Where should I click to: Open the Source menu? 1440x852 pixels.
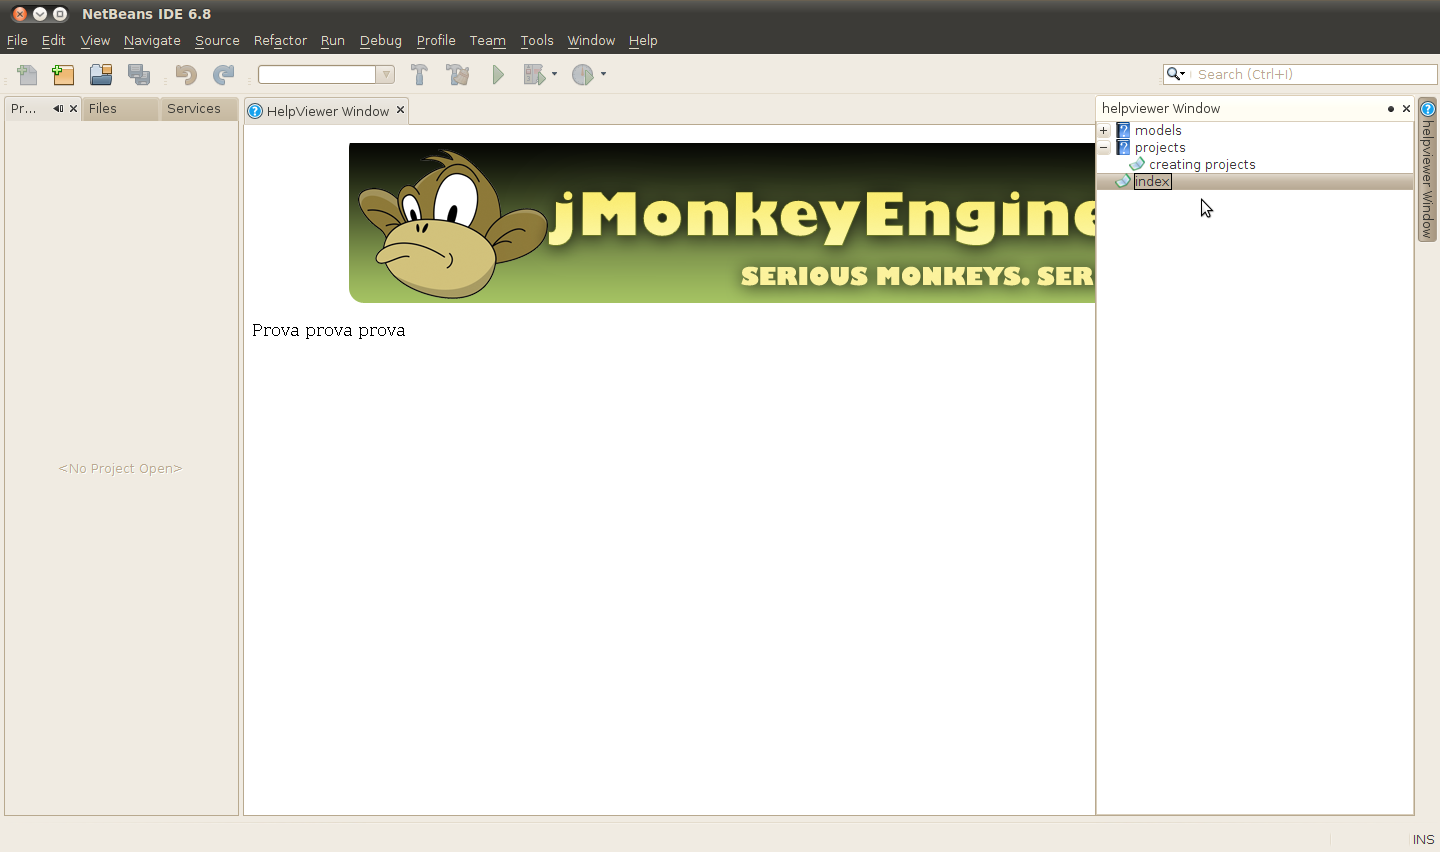217,40
